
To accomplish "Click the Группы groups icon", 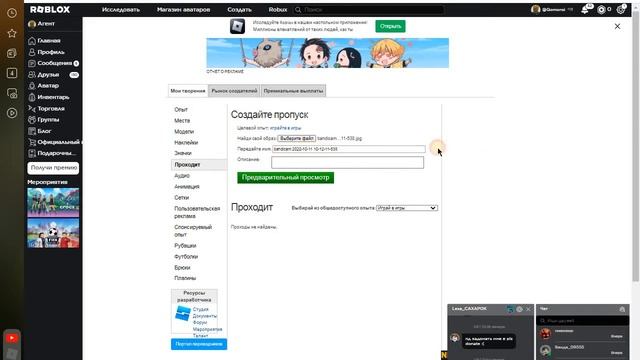I will 32,120.
